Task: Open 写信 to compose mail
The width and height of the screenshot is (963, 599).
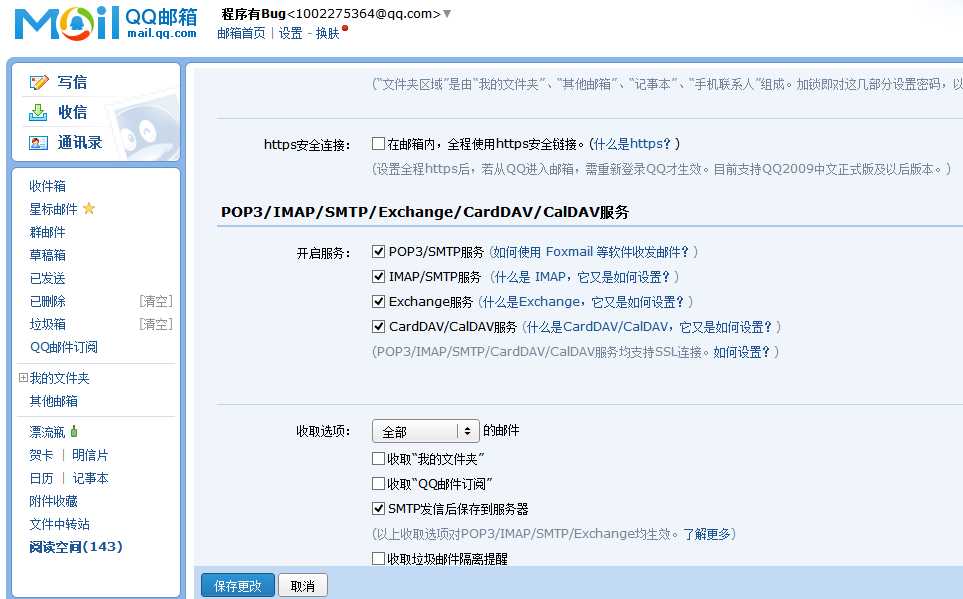Action: [72, 82]
